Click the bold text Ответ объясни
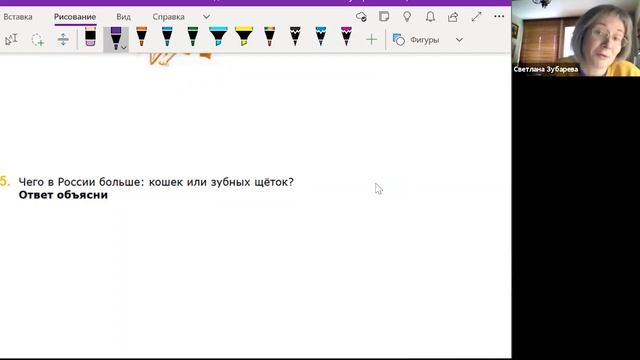Image resolution: width=640 pixels, height=360 pixels. point(63,195)
